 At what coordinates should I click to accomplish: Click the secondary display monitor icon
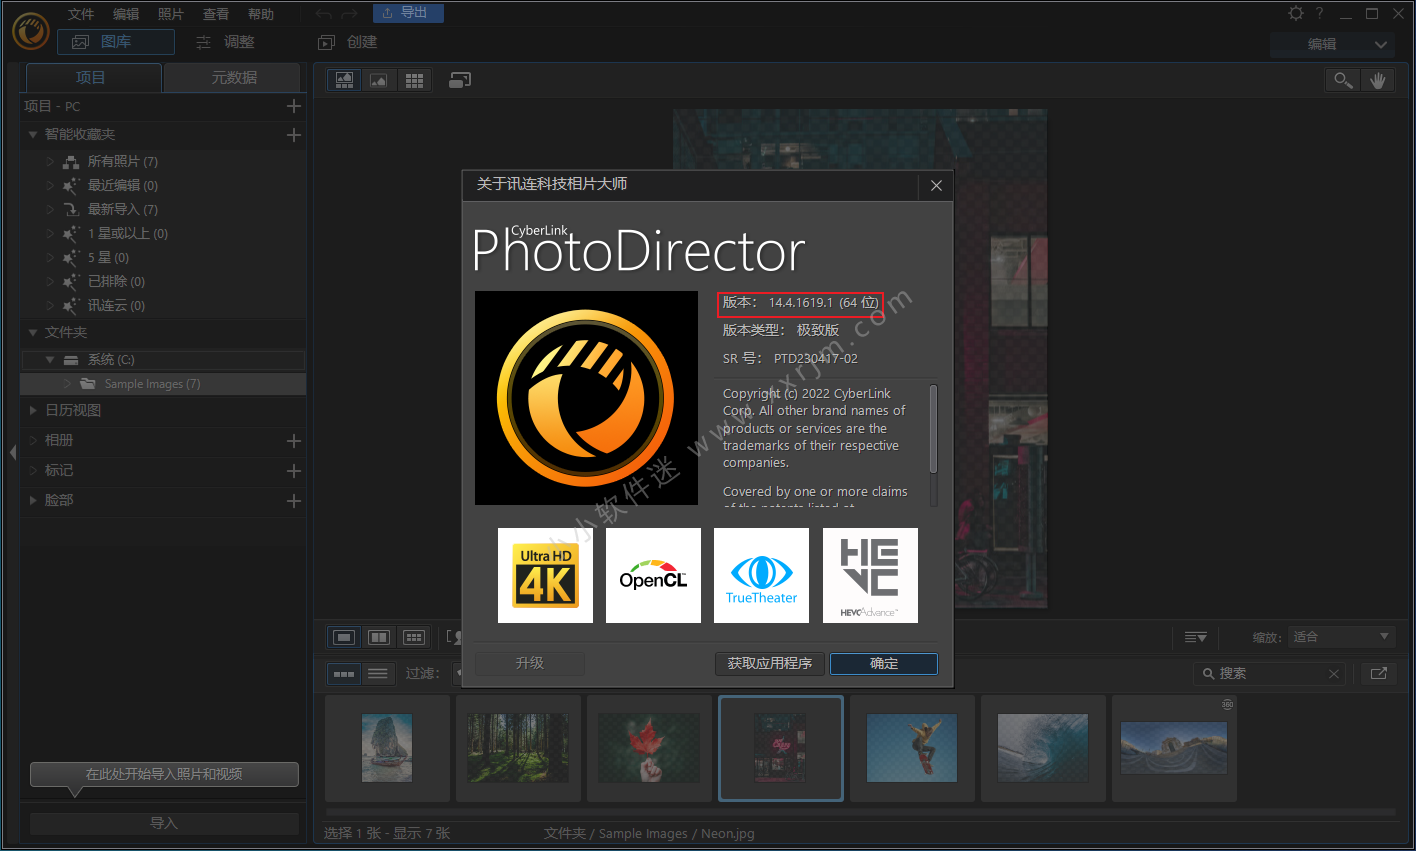[460, 80]
